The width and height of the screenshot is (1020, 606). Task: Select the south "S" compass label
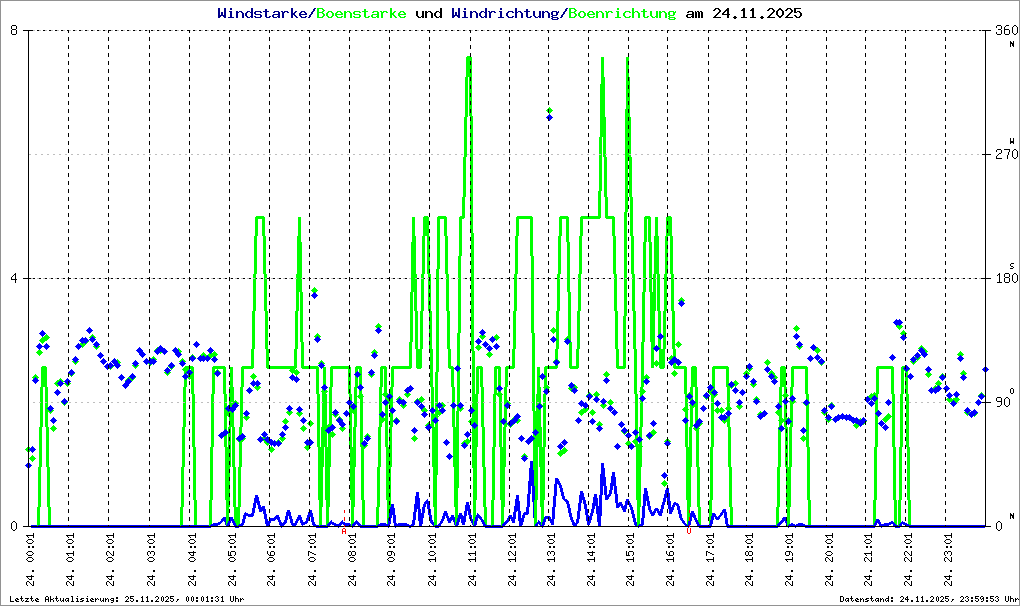point(1012,265)
